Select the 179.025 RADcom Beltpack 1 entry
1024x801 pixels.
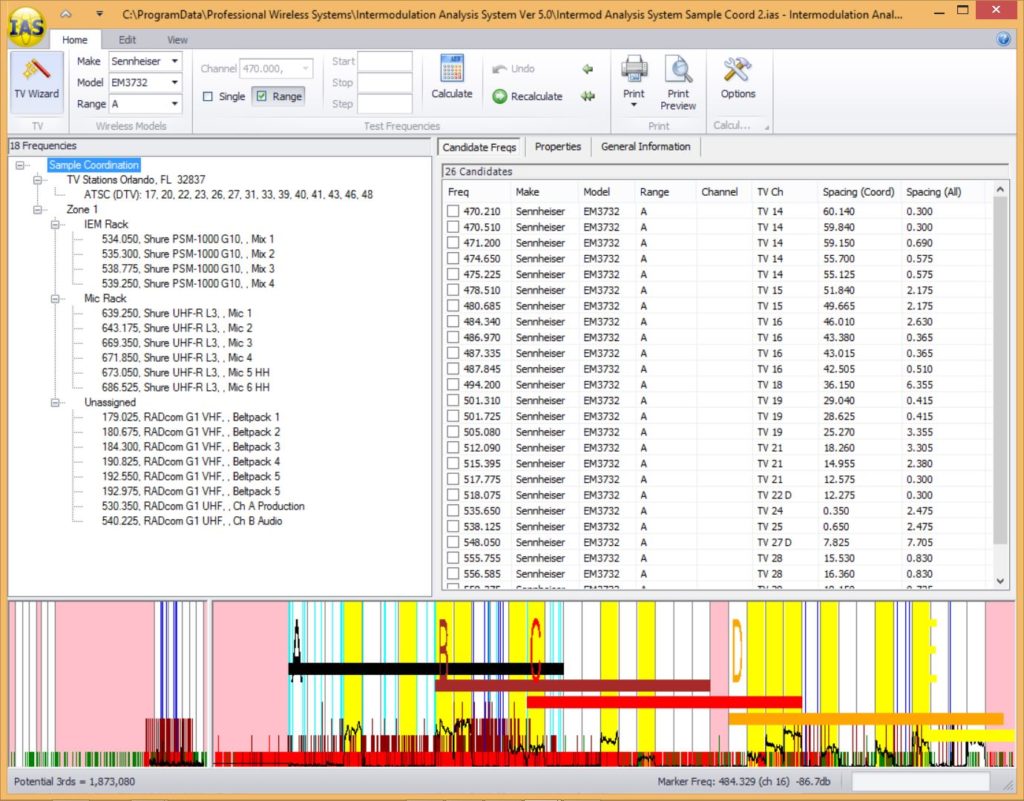pyautogui.click(x=191, y=417)
